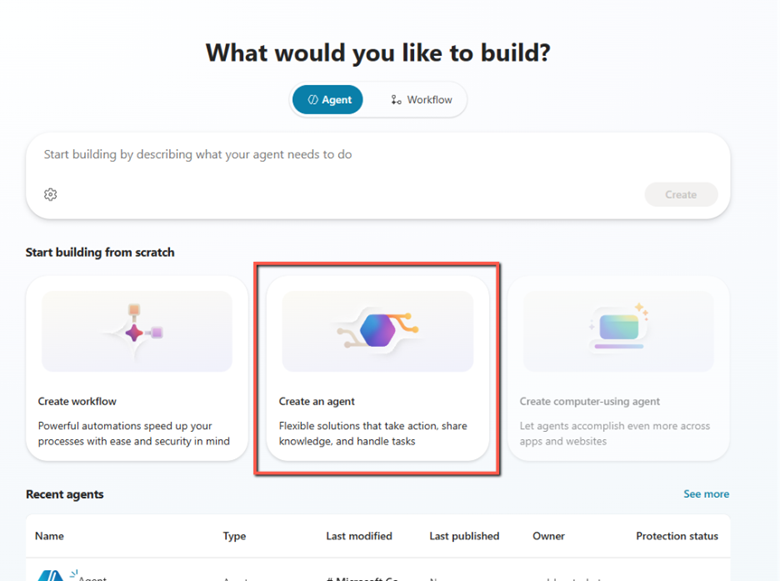Click the hexagon agent illustration icon
This screenshot has height=581, width=780.
(377, 330)
